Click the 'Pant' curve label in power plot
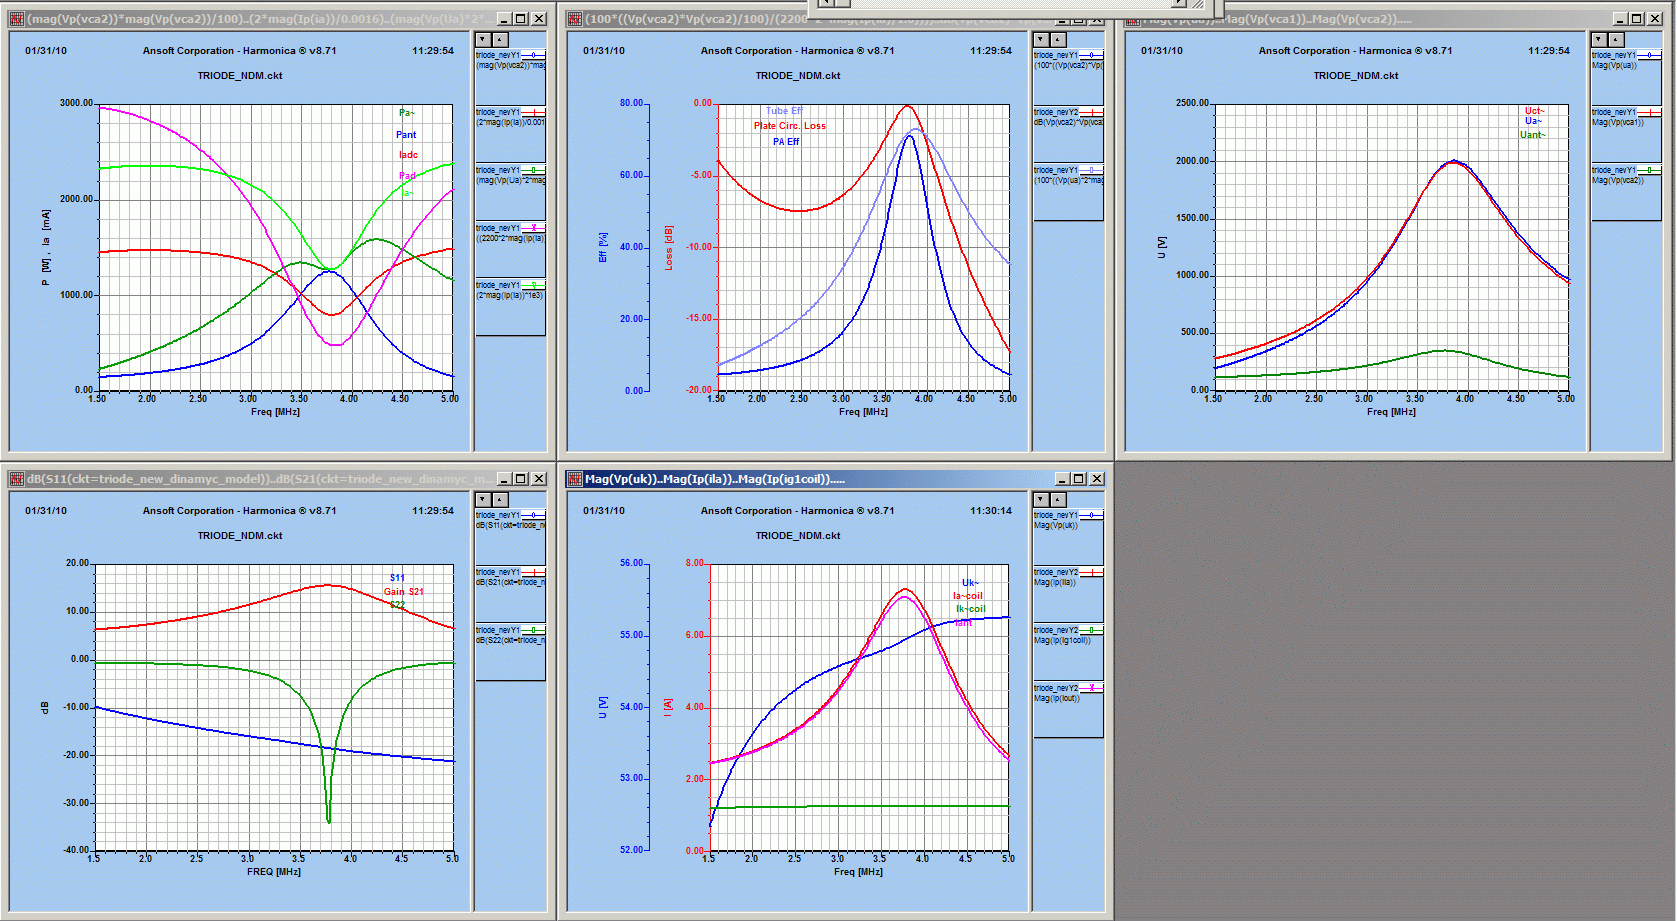Viewport: 1677px width, 921px height. [x=406, y=135]
